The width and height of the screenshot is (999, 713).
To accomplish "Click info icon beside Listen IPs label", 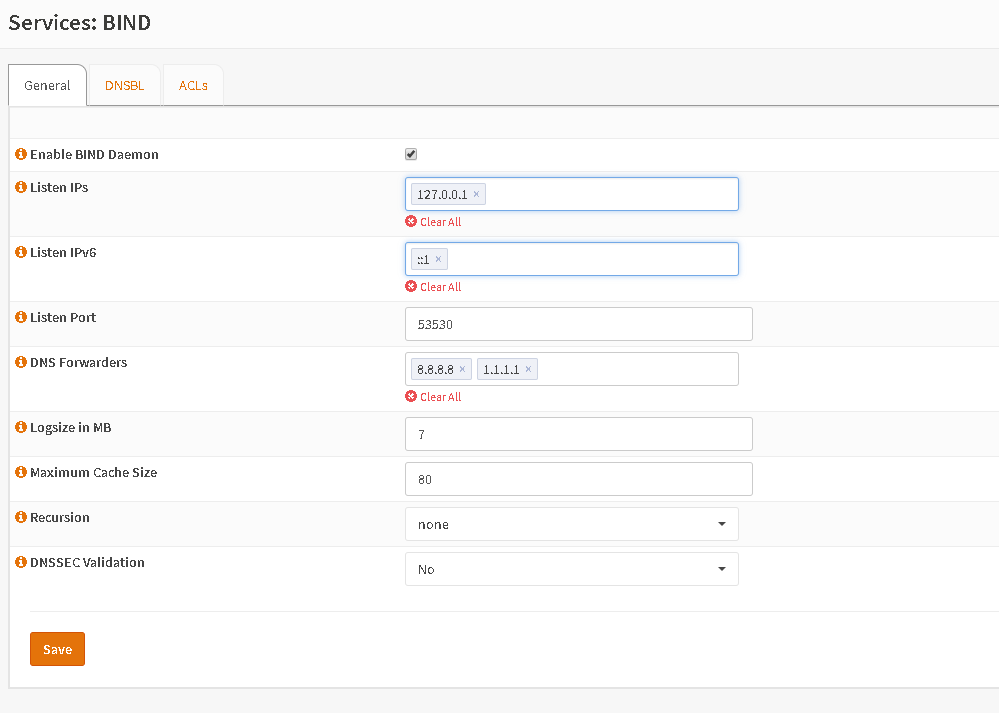I will (x=21, y=188).
